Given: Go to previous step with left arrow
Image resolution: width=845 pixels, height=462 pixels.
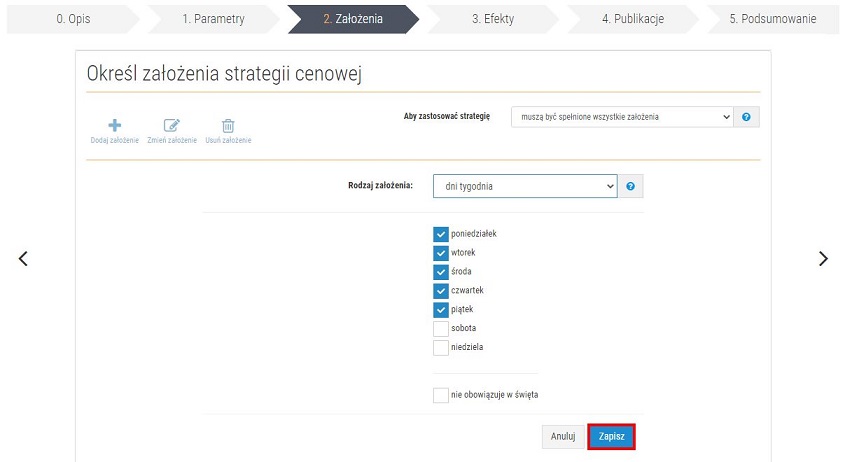Looking at the screenshot, I should point(23,259).
